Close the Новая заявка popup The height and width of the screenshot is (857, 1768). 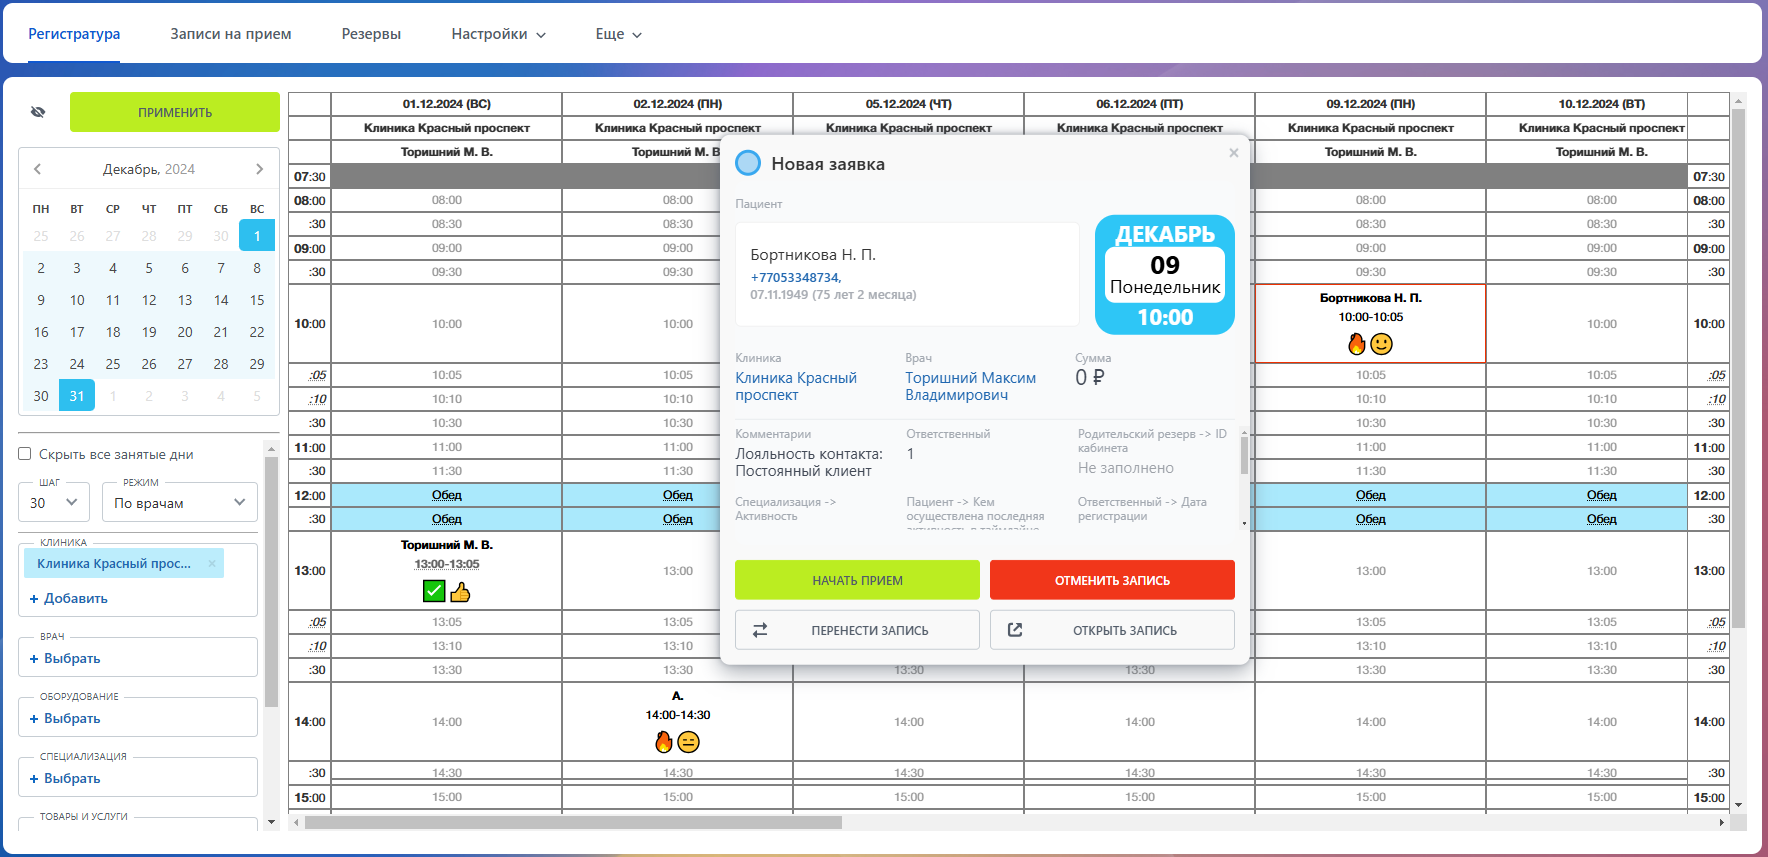pos(1234,153)
